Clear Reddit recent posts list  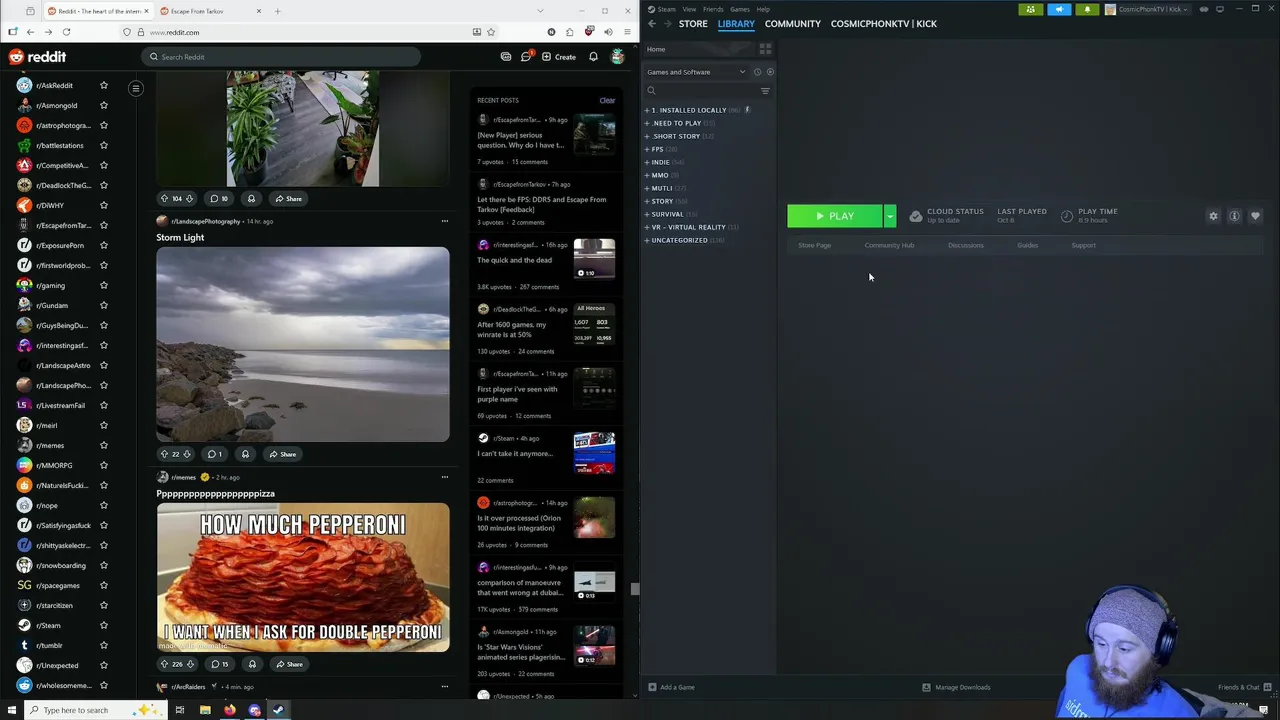tap(607, 100)
